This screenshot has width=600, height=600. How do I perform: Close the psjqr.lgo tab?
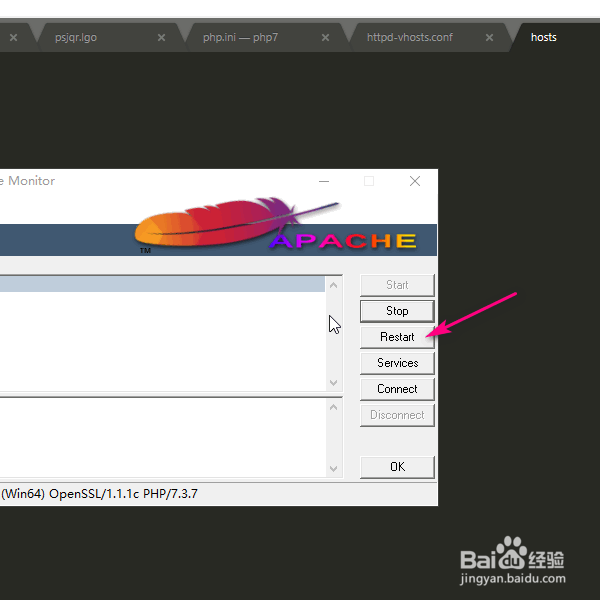(161, 38)
